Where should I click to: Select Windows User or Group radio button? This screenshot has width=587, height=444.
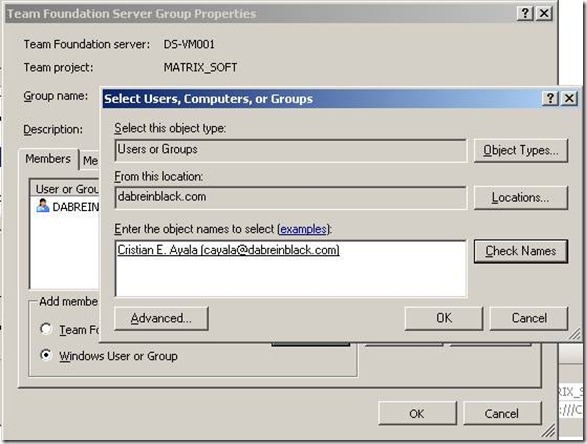click(46, 355)
